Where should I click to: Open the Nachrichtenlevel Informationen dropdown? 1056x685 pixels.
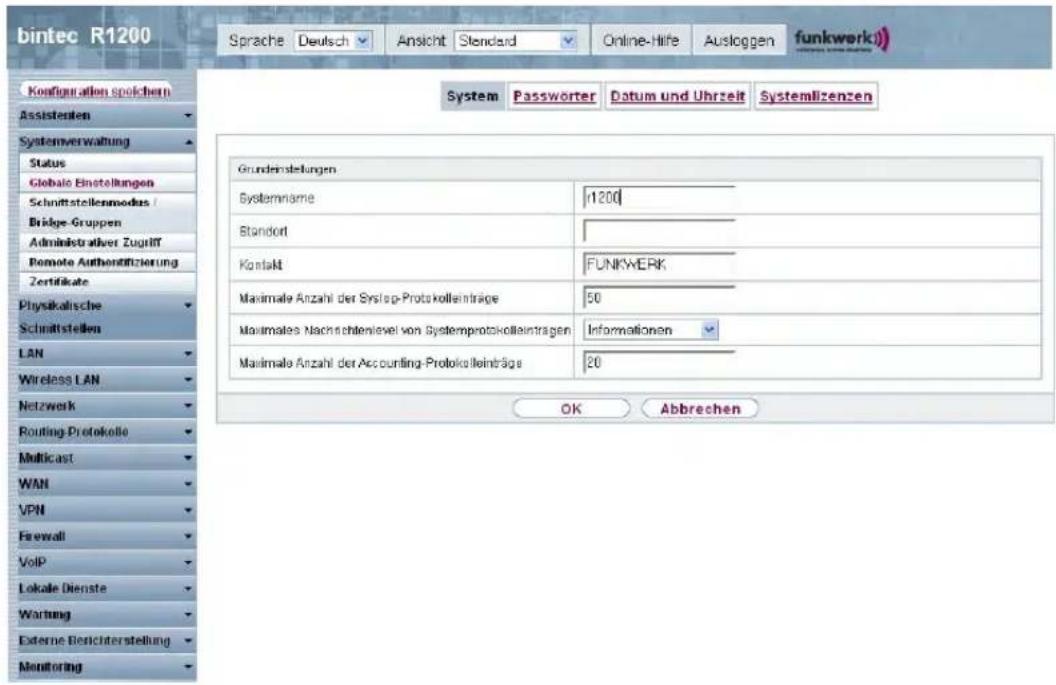651,330
